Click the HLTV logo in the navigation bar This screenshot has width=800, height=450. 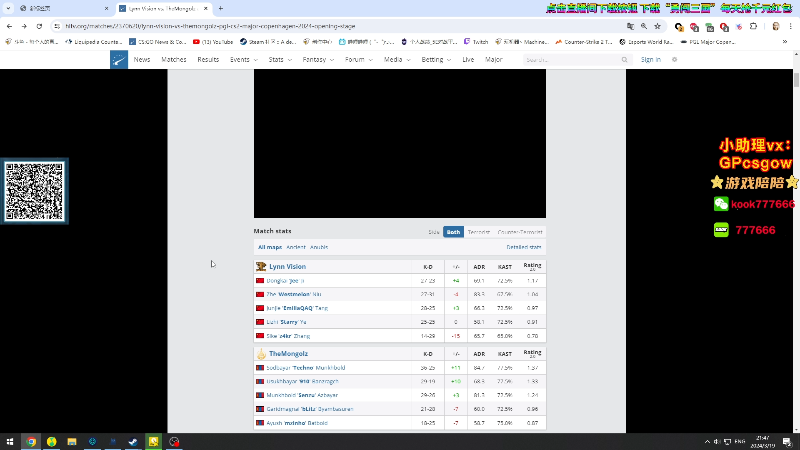pos(119,60)
